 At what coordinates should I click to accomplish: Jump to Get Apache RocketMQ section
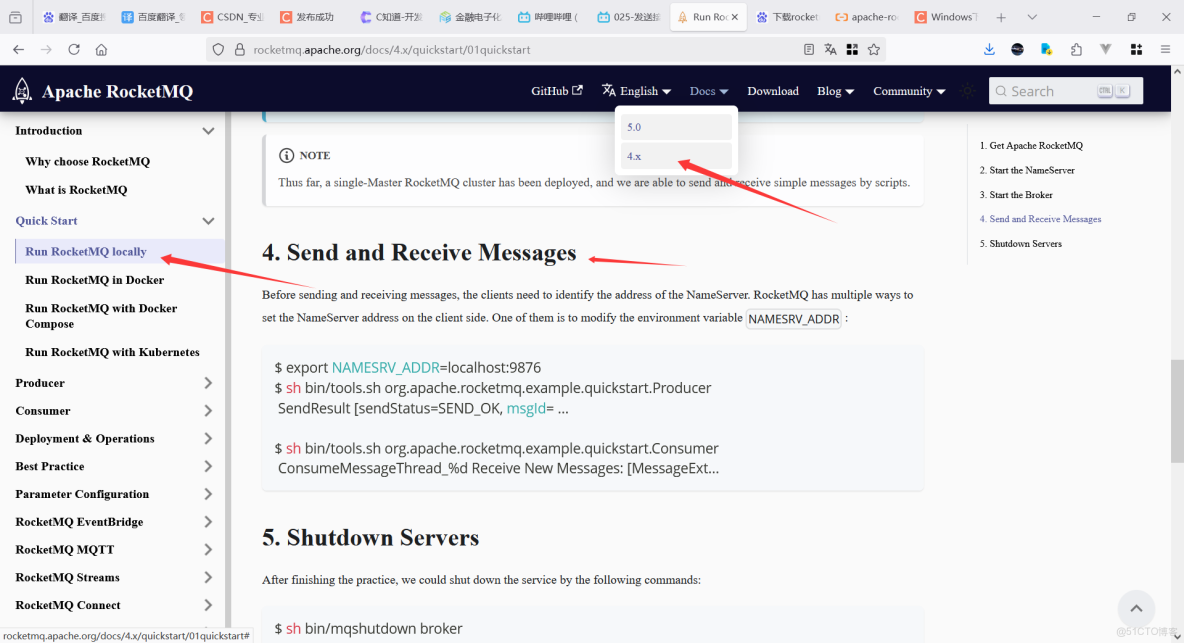[x=1031, y=146]
